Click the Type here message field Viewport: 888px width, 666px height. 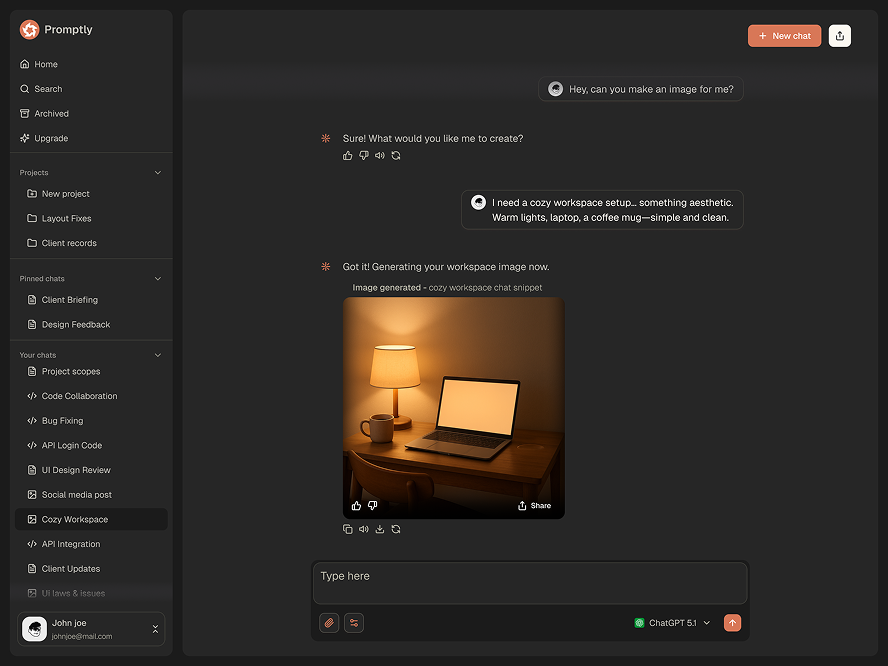click(530, 582)
